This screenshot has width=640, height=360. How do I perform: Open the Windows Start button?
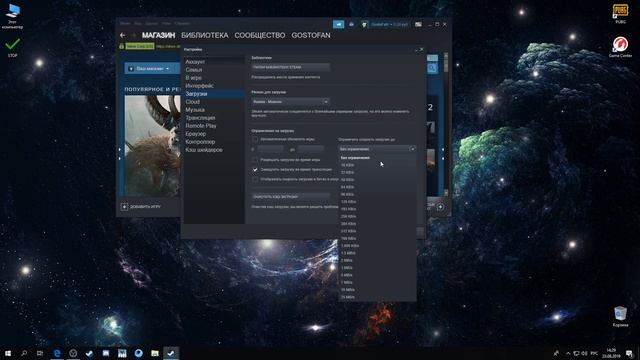click(8, 353)
